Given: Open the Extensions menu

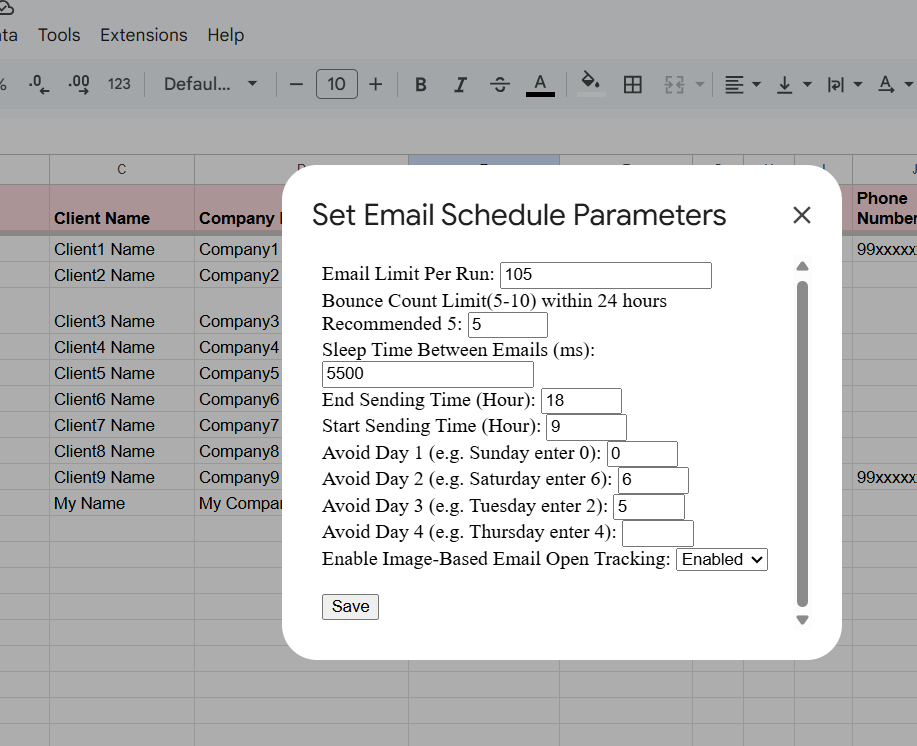Looking at the screenshot, I should click(144, 35).
